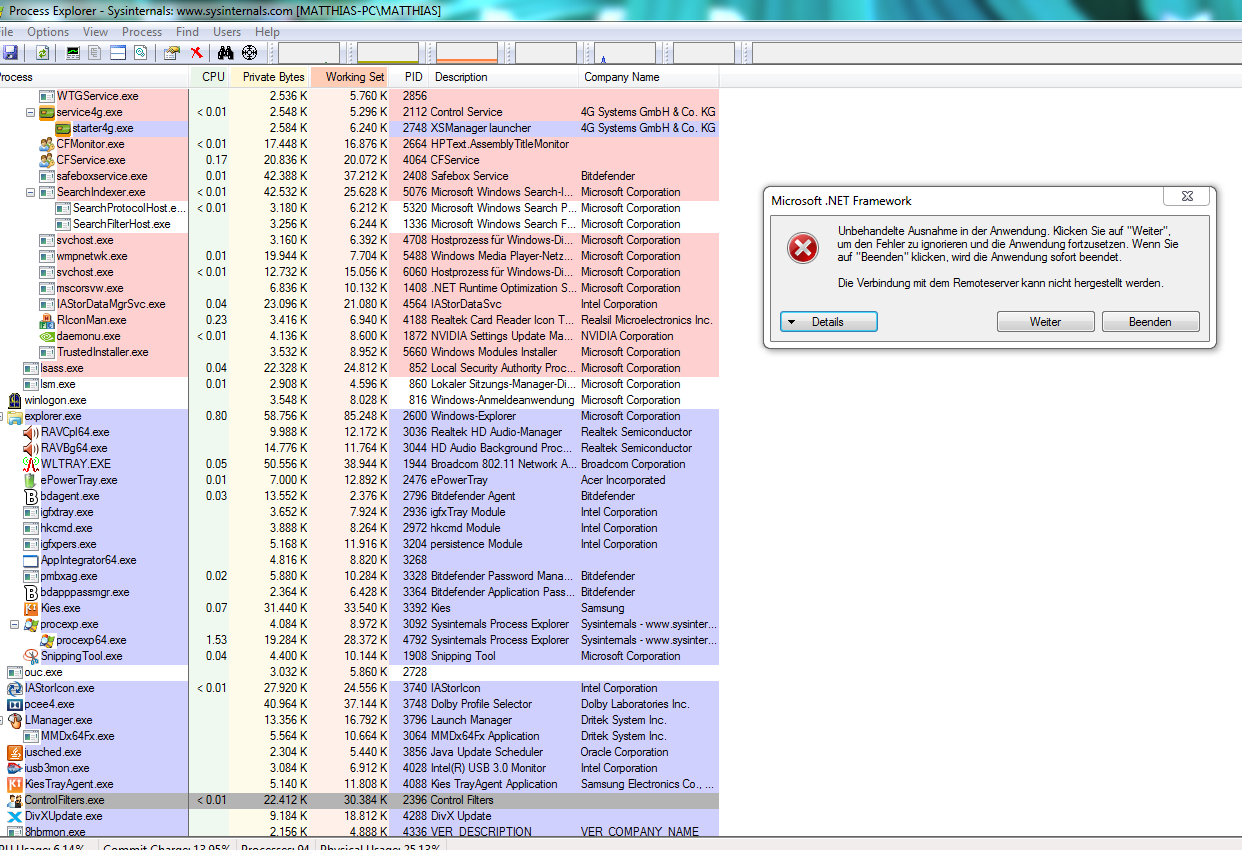Viewport: 1242px width, 850px height.
Task: Click the daemonu.exe NVIDIA icon
Action: tap(47, 336)
